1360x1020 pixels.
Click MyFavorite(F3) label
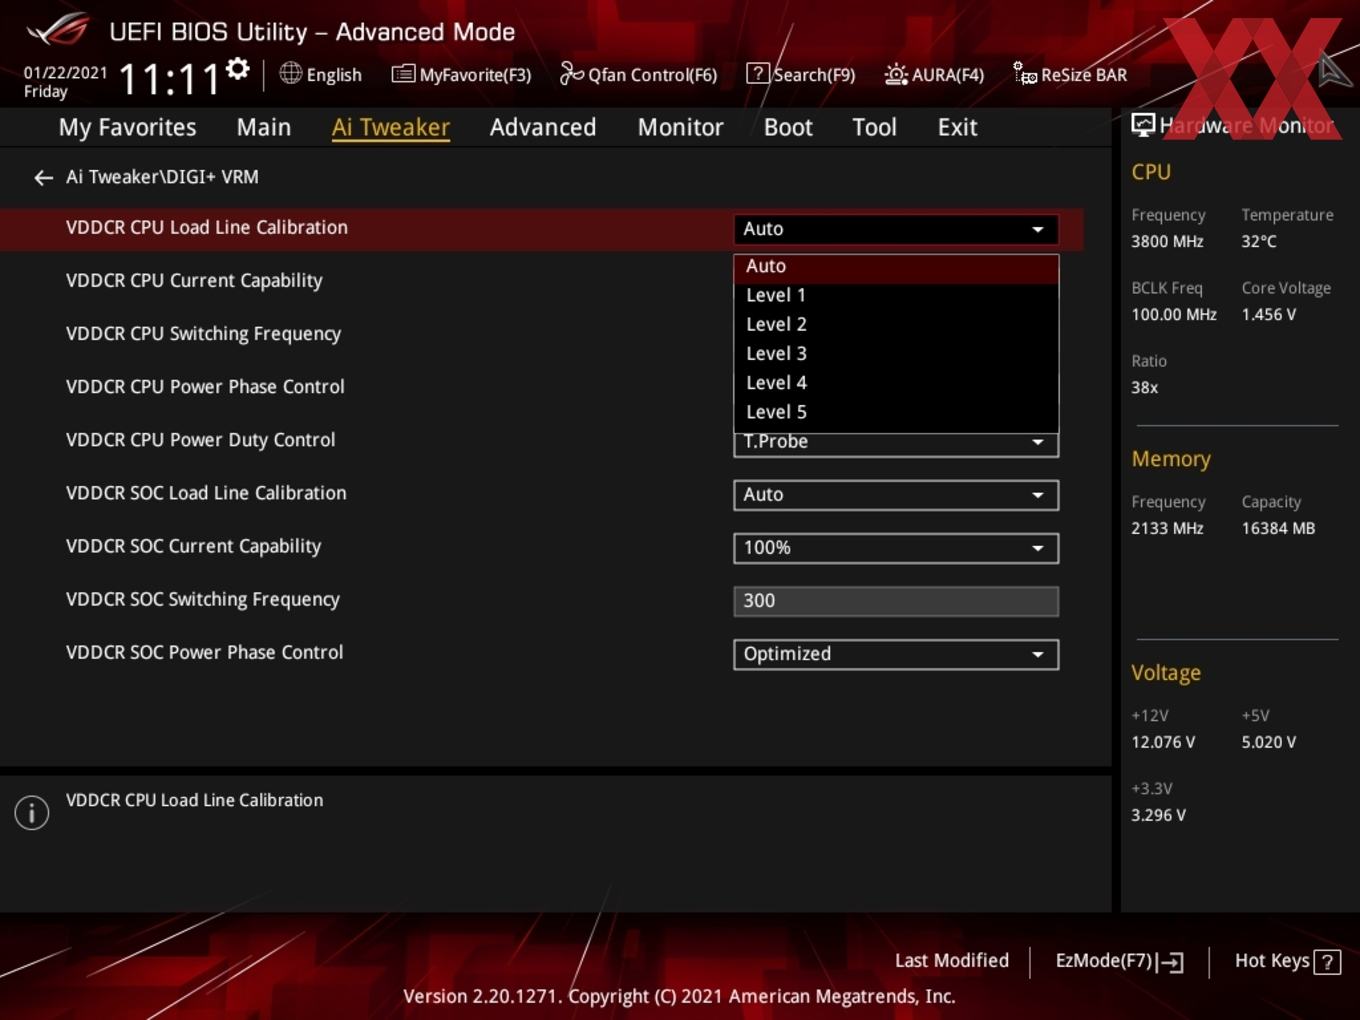click(475, 75)
